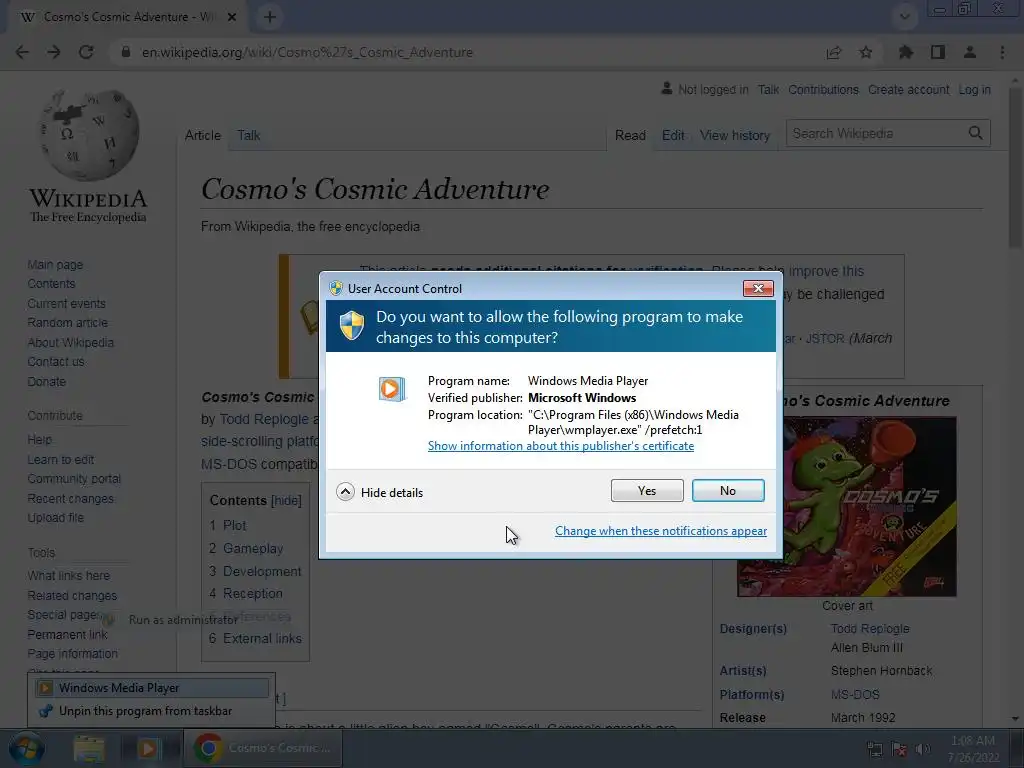Click the Wikipedia globe logo
Image resolution: width=1024 pixels, height=768 pixels.
(88, 136)
